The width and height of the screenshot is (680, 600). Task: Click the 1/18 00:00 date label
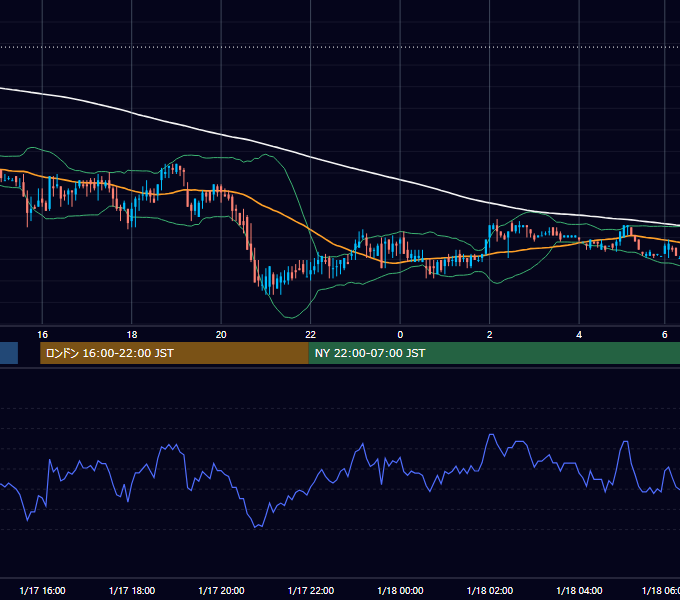click(x=400, y=590)
